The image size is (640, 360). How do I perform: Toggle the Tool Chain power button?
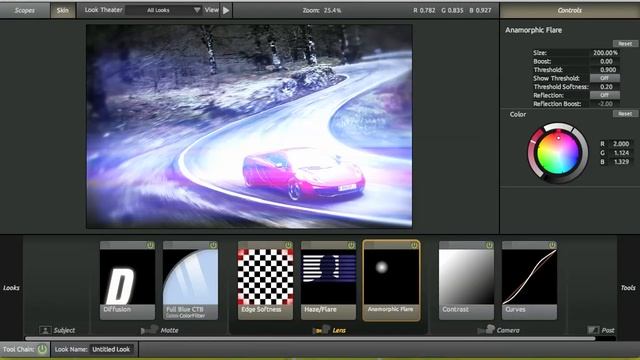(x=42, y=349)
